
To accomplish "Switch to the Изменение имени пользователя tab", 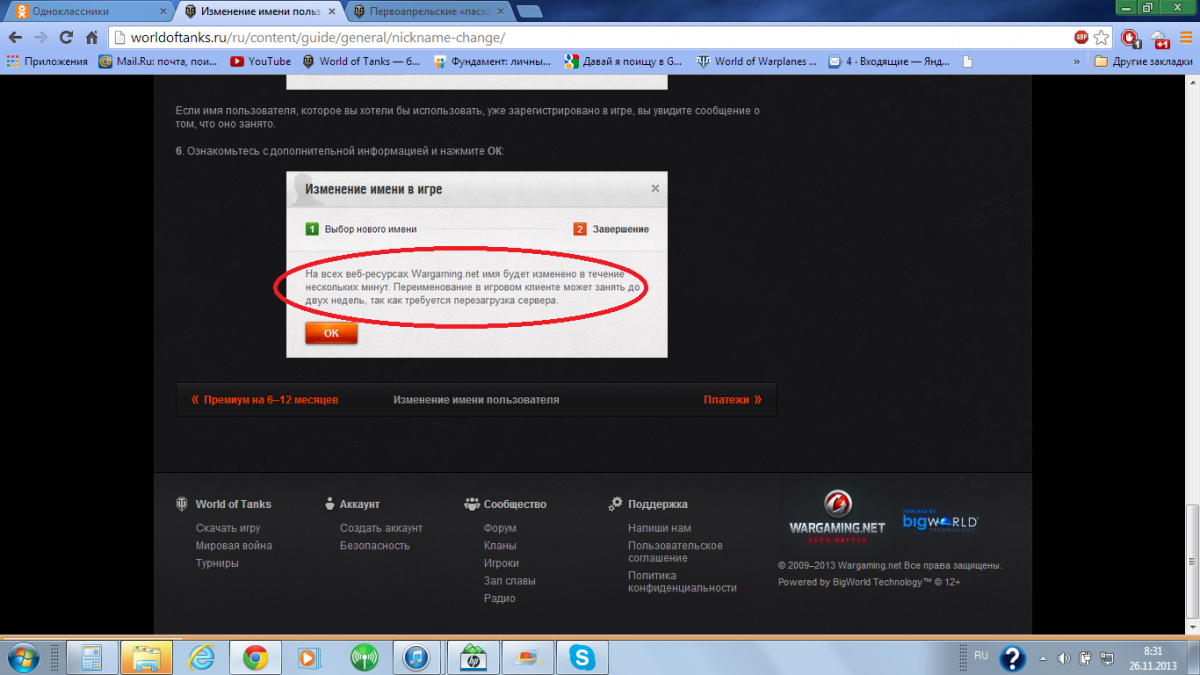I will click(261, 11).
